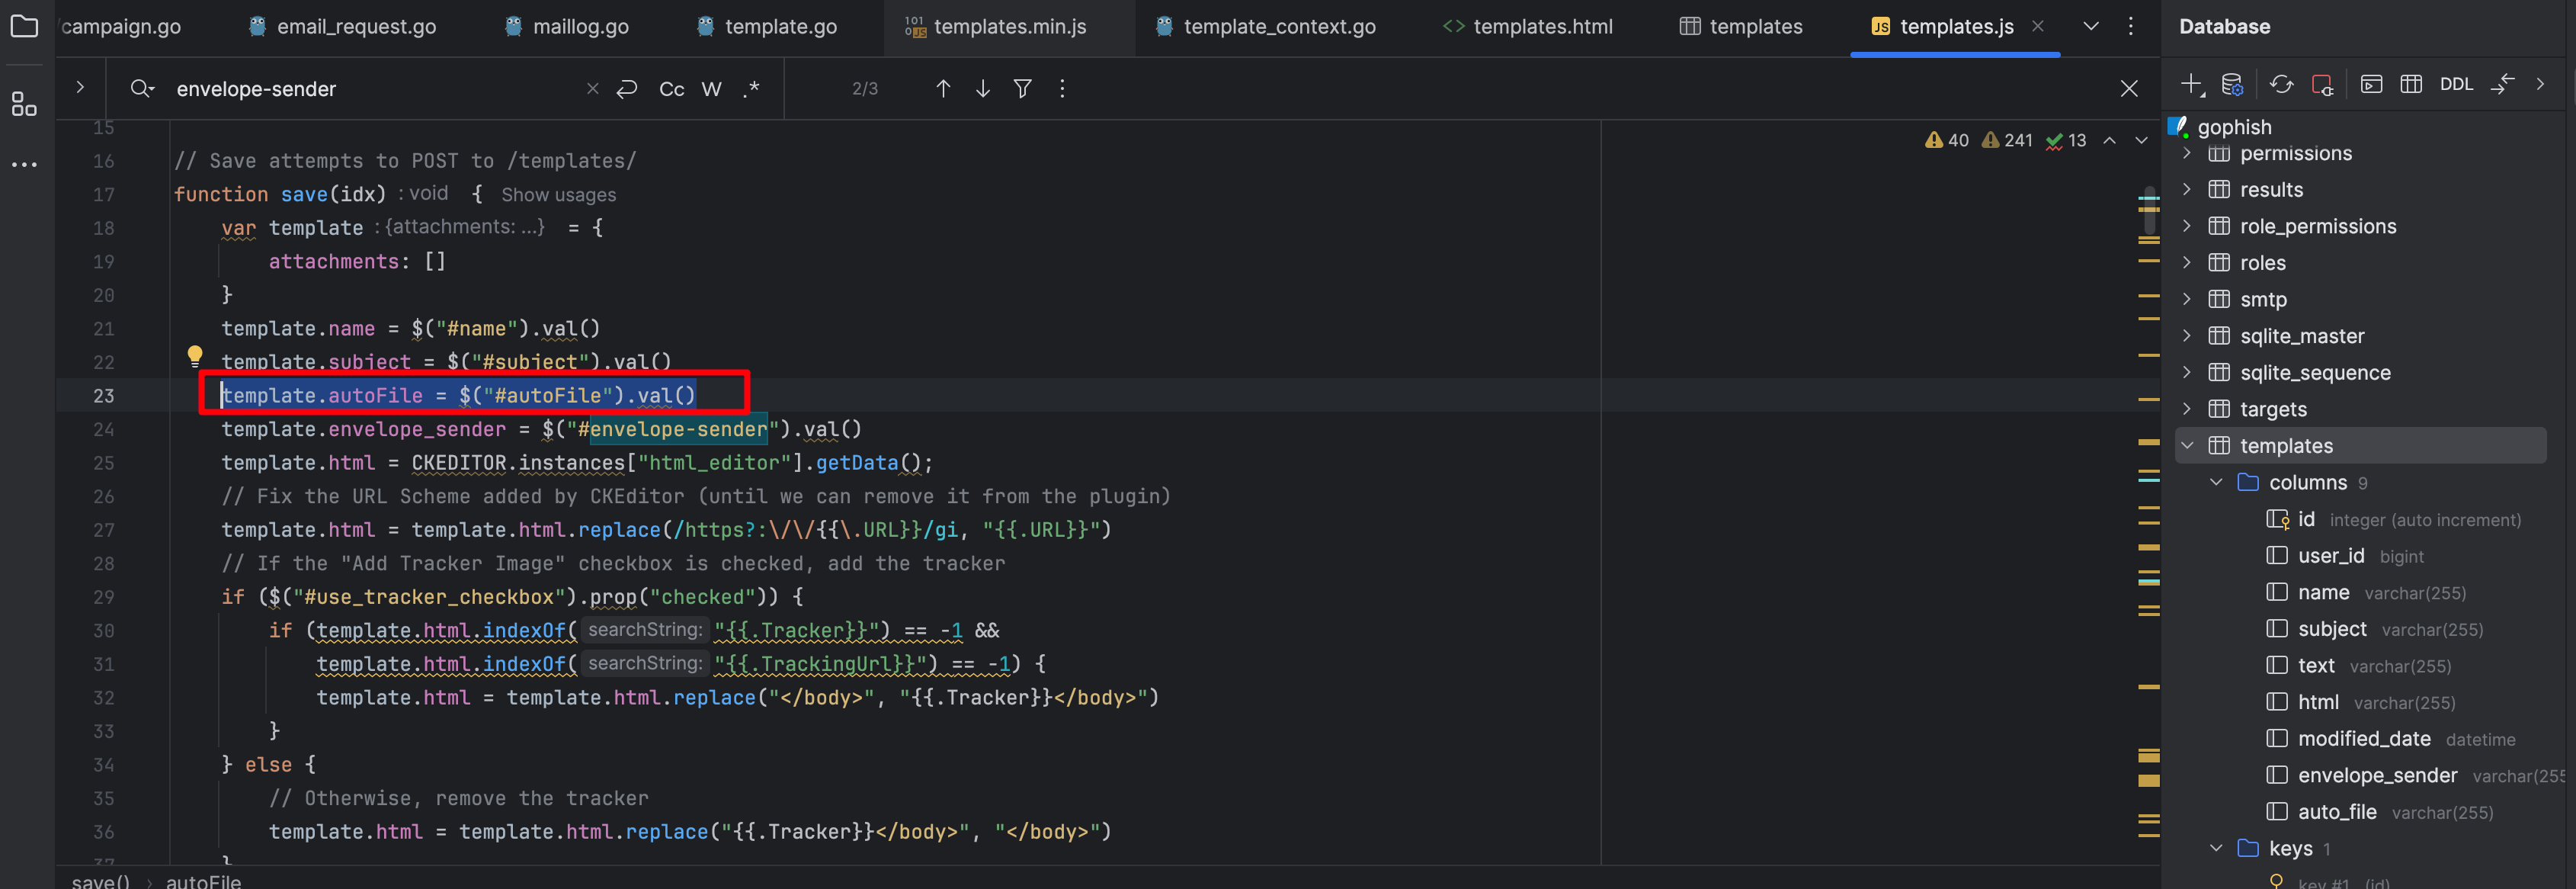Clear the envelope-sender search text
Image resolution: width=2576 pixels, height=889 pixels.
[x=592, y=89]
